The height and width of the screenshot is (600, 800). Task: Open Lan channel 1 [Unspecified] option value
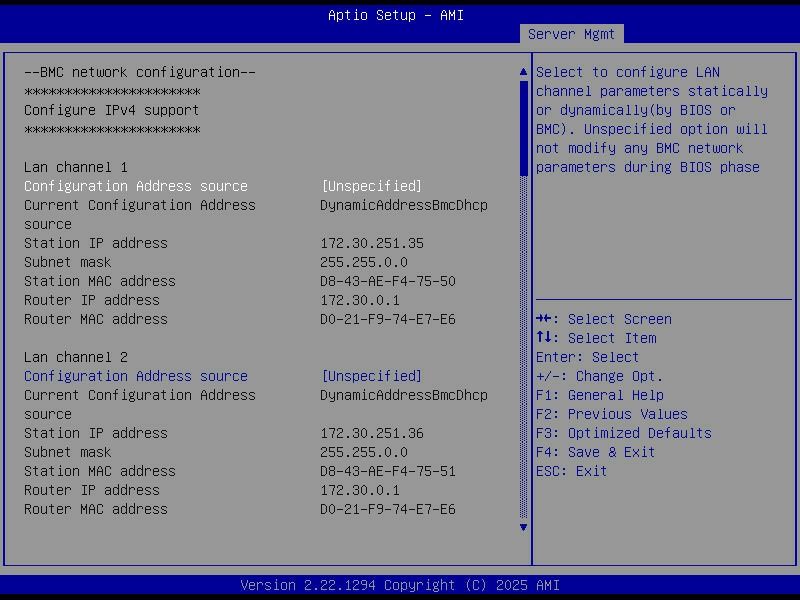[x=371, y=186]
